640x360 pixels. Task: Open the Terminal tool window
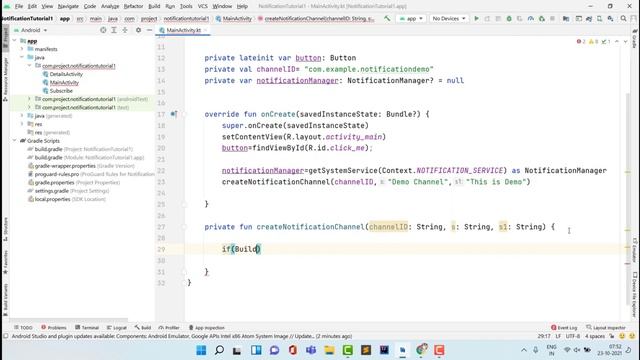coord(87,327)
